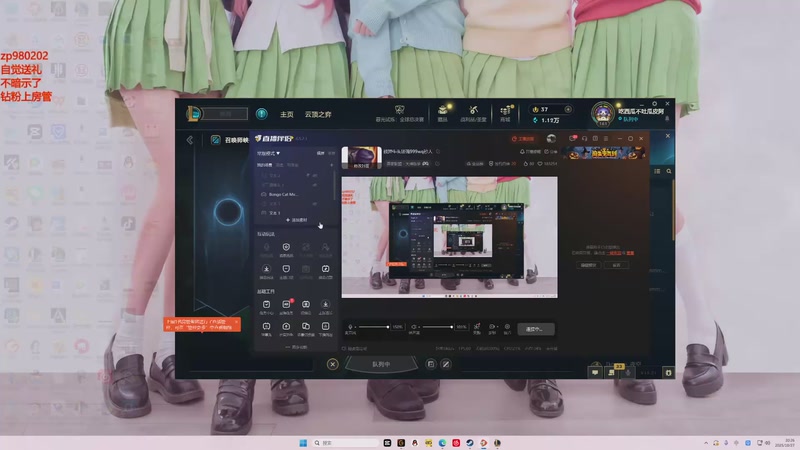This screenshot has height=450, width=800.
Task: Click the bug report icon at bottom right
Action: click(668, 372)
